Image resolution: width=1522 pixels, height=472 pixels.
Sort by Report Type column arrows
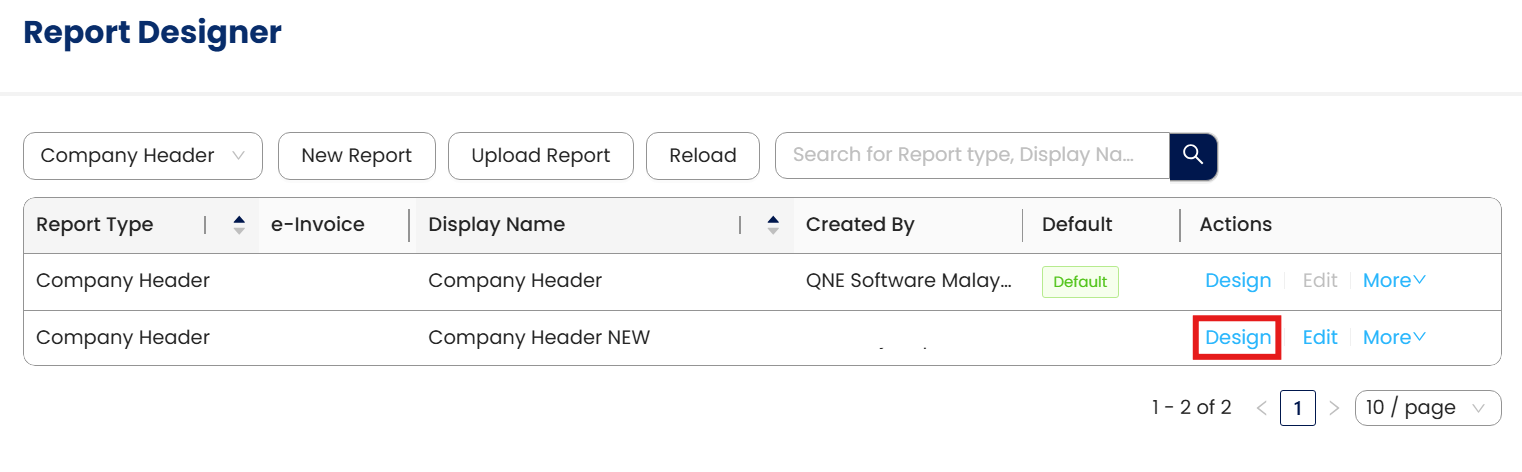[x=239, y=225]
